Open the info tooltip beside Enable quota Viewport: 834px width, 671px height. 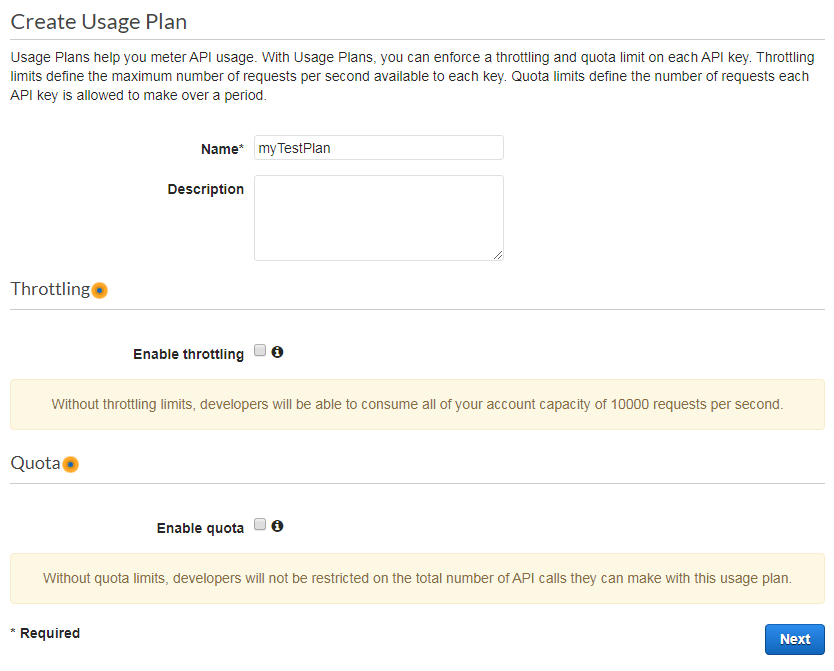[x=278, y=525]
